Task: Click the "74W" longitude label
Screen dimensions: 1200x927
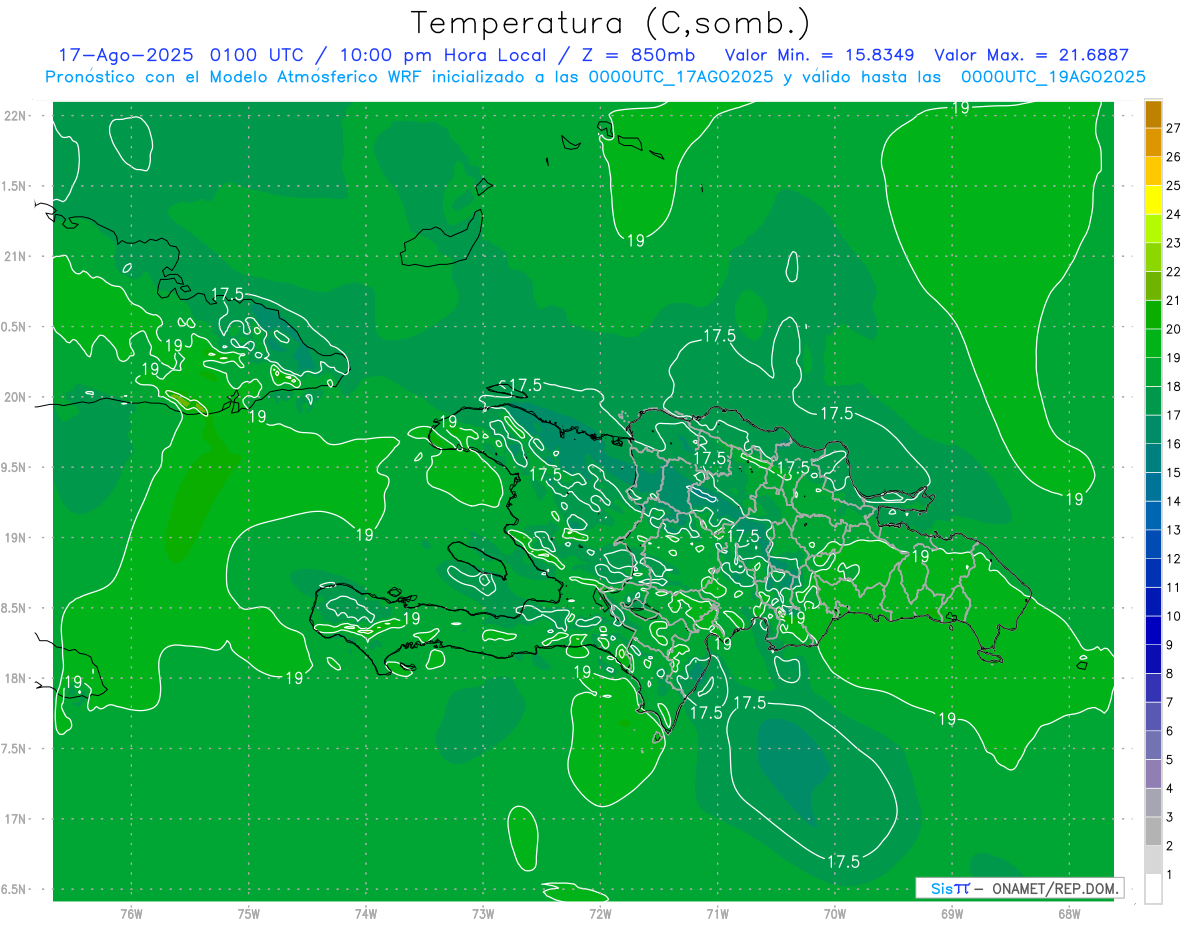Action: click(x=365, y=913)
